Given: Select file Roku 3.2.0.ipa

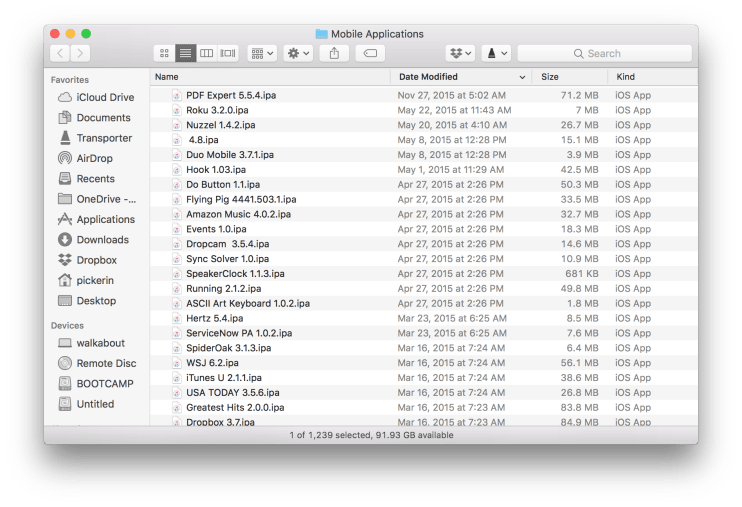Looking at the screenshot, I should tap(424, 110).
